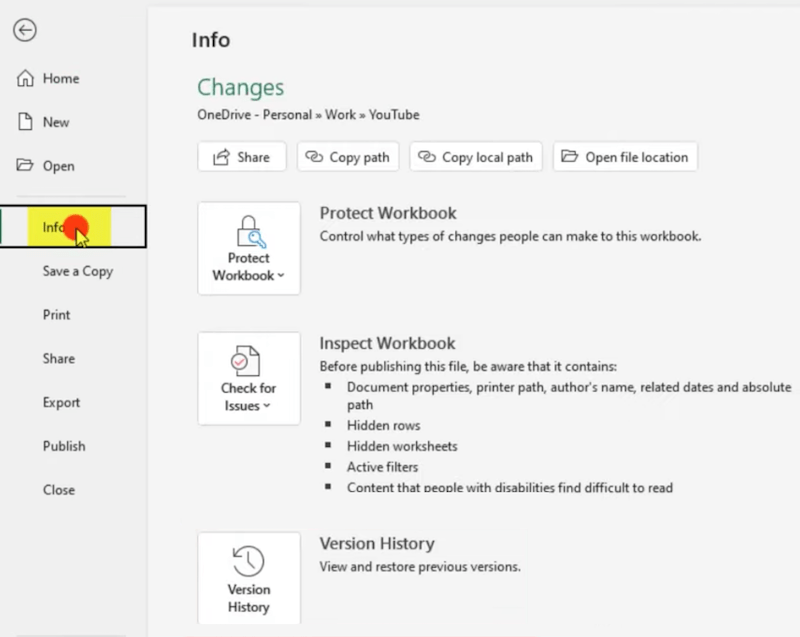This screenshot has height=637, width=800.
Task: Click the Work folder in the path
Action: click(x=340, y=115)
